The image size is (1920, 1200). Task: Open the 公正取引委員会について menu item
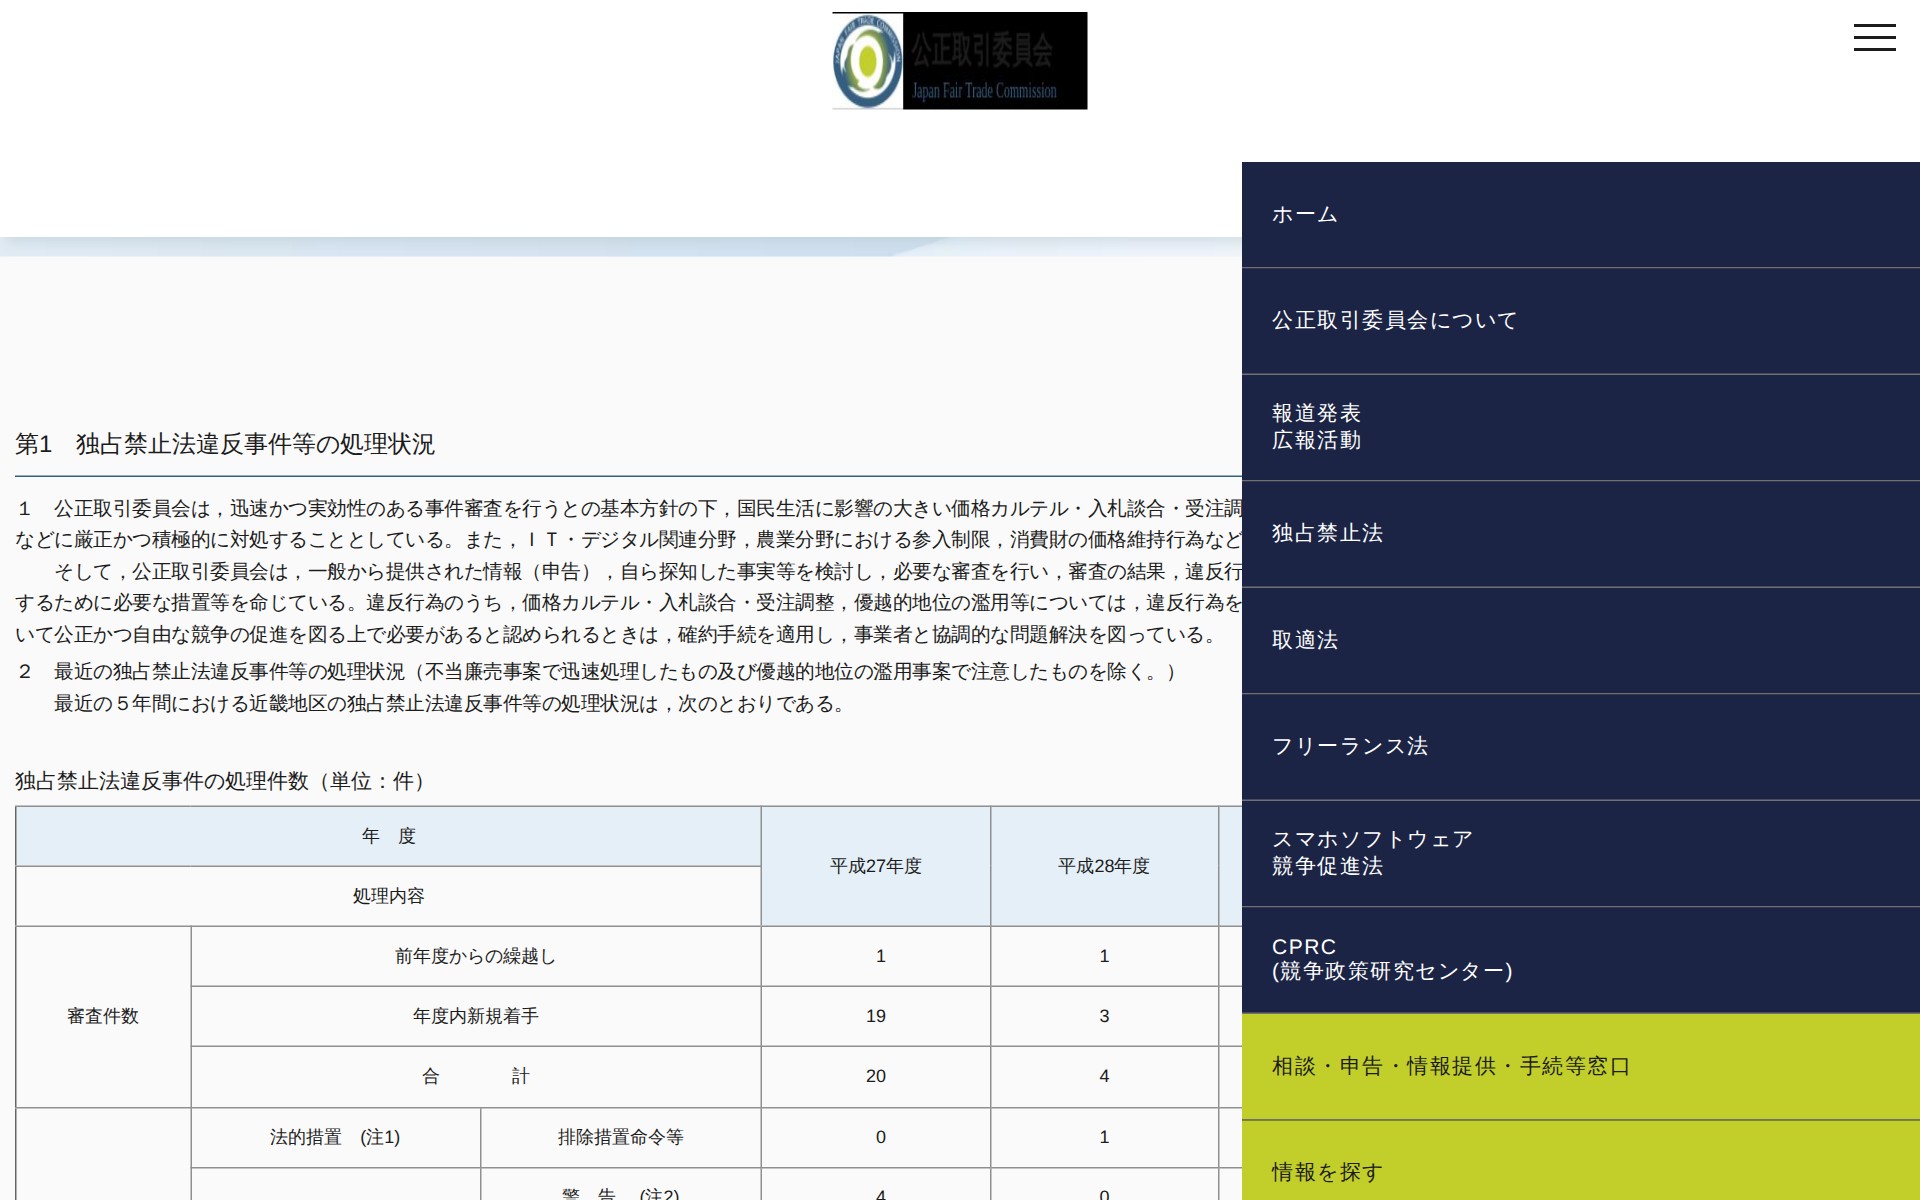coord(1393,320)
